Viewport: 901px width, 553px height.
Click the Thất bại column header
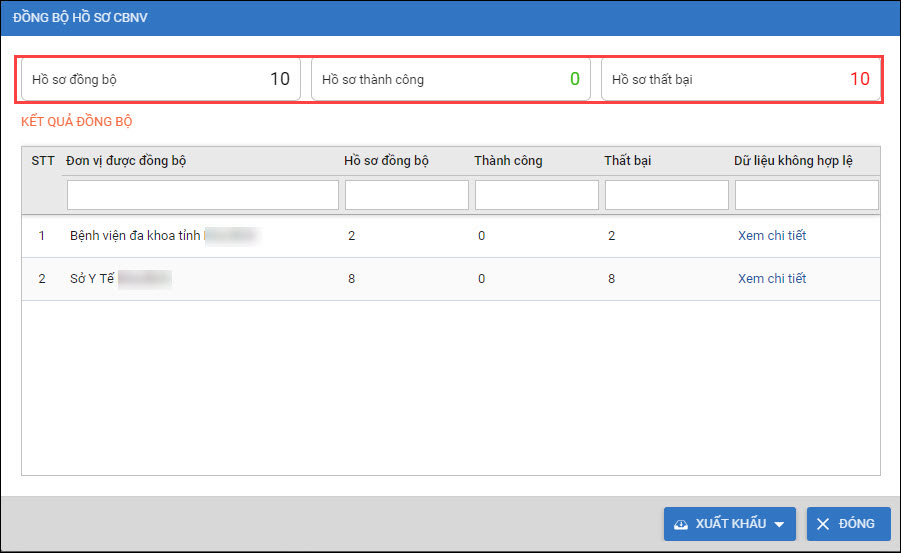tap(627, 161)
